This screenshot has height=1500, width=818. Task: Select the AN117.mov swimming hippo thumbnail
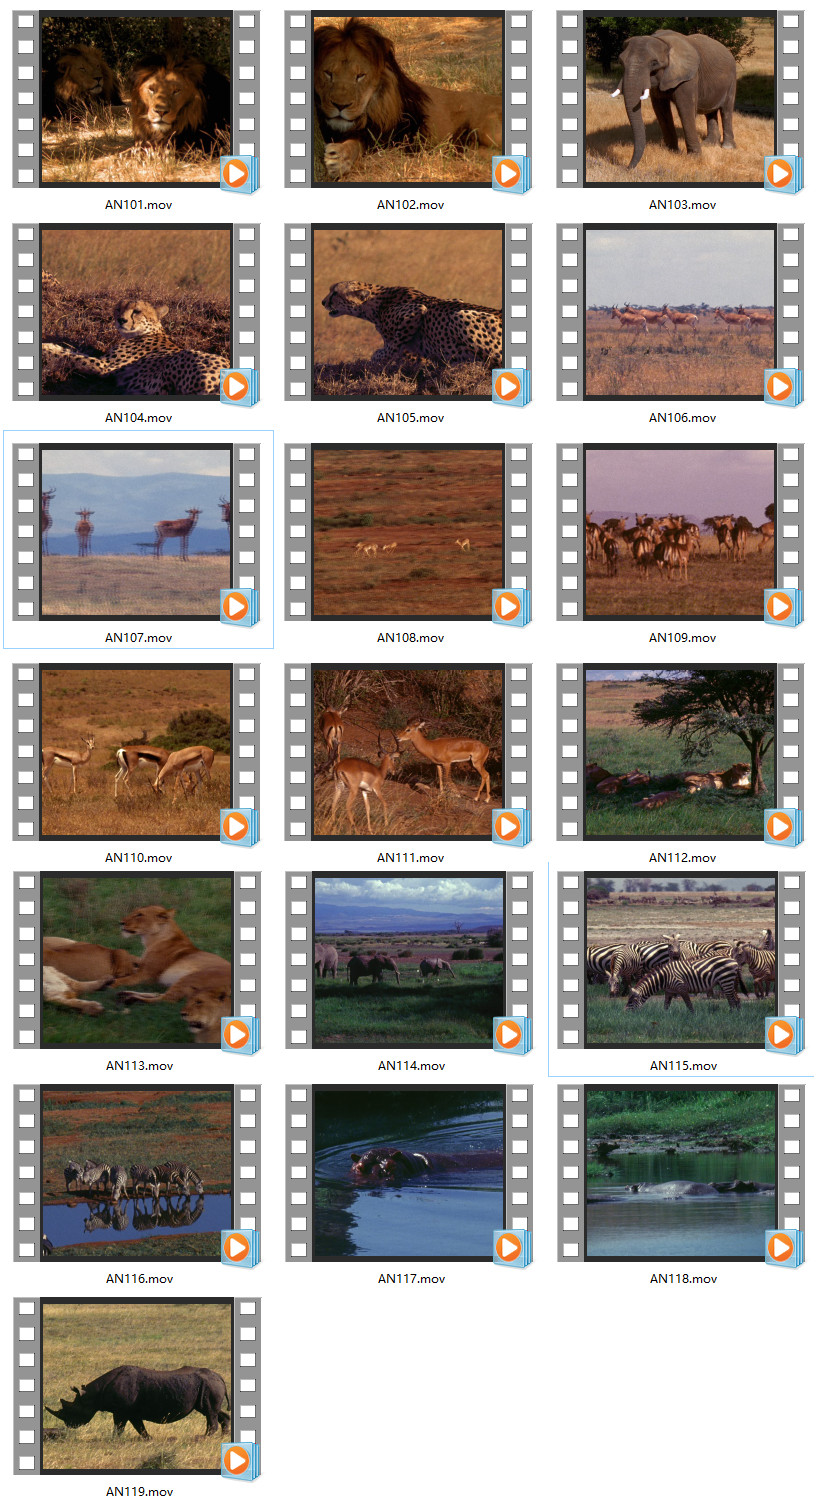[x=408, y=1172]
